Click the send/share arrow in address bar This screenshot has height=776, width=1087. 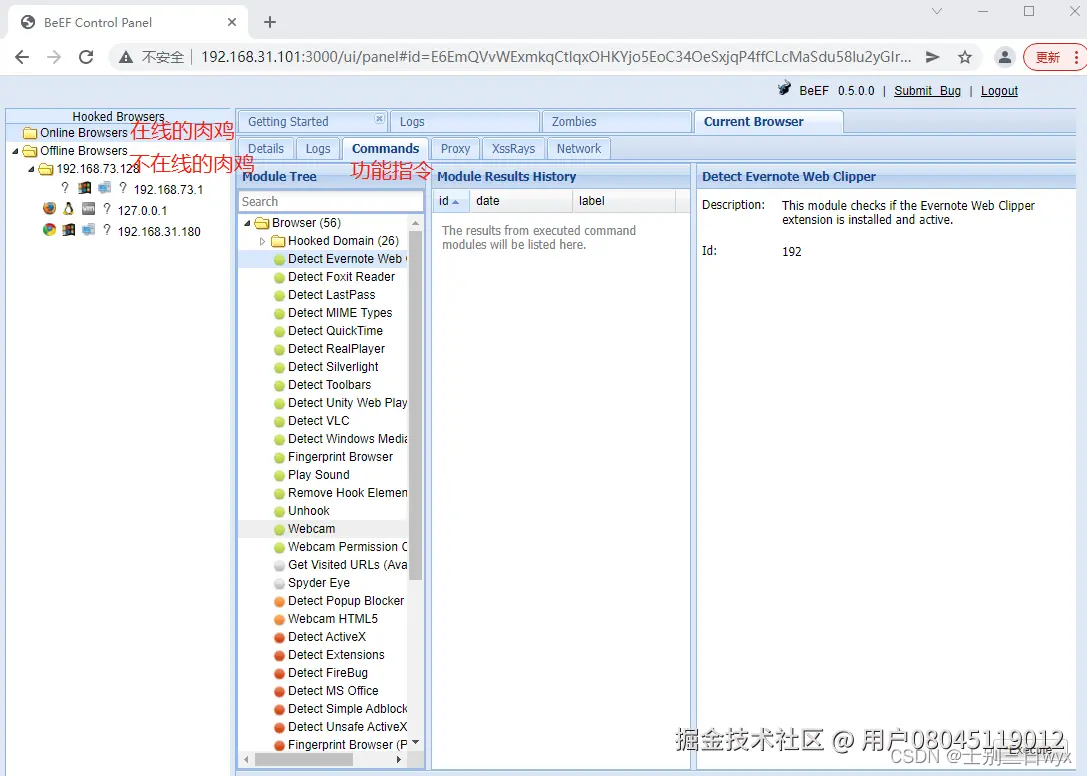tap(933, 57)
